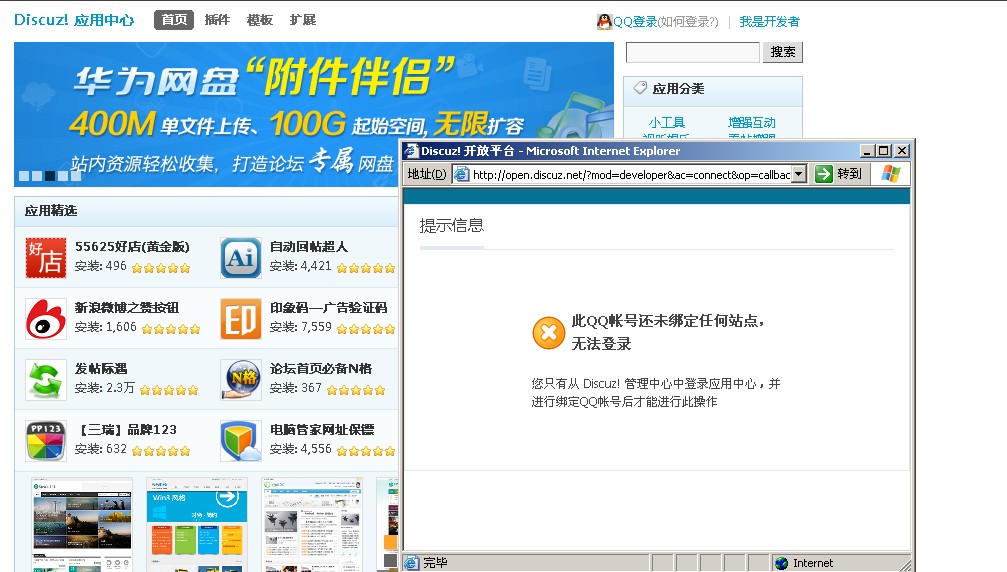Click the status bar page-done icon
The image size is (1007, 572).
[x=411, y=563]
